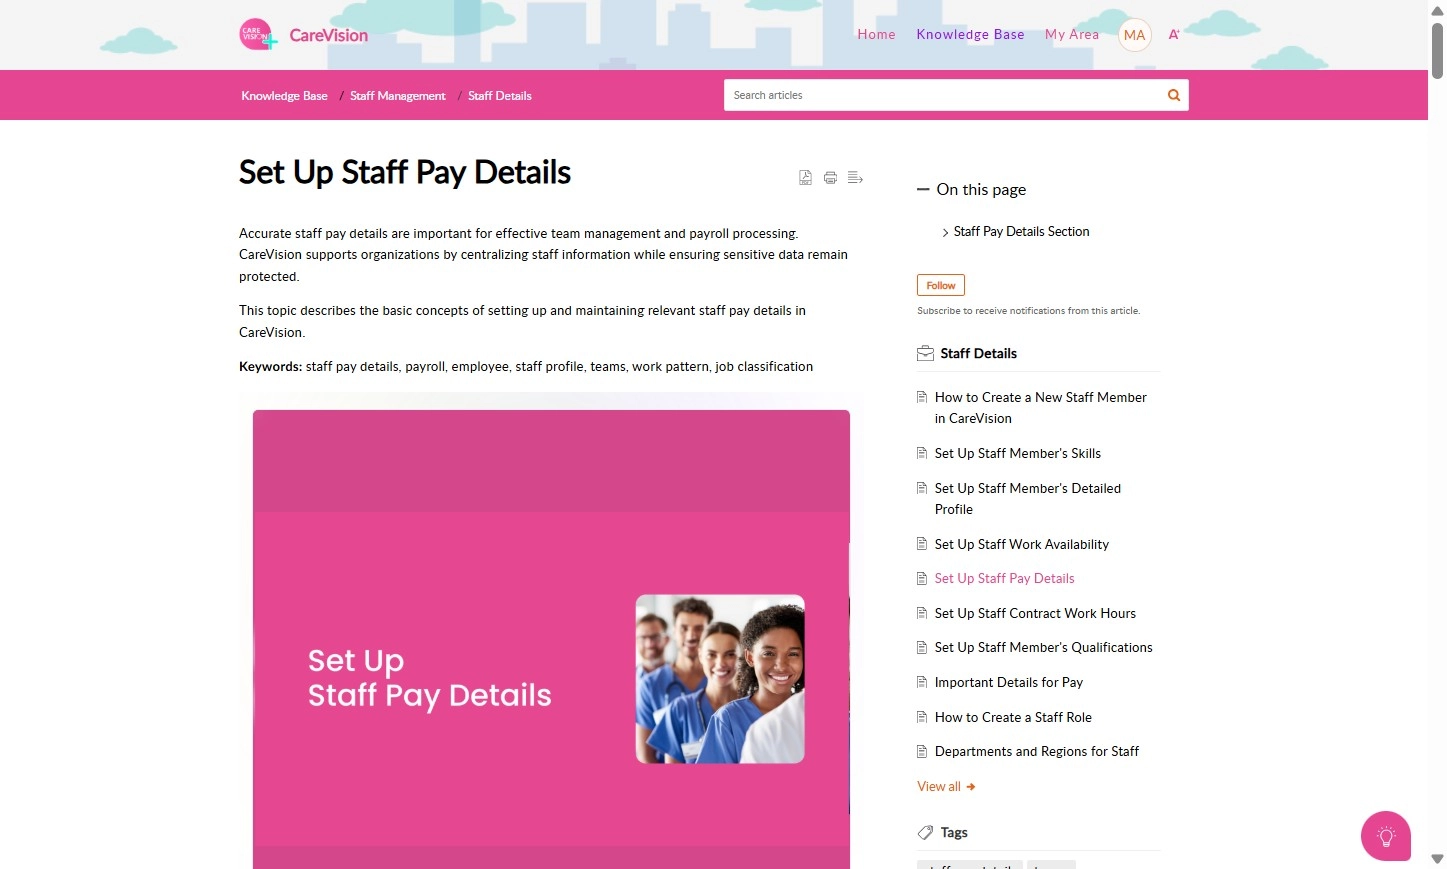Viewport: 1447px width, 869px height.
Task: Open the MA user avatar menu
Action: pos(1134,35)
